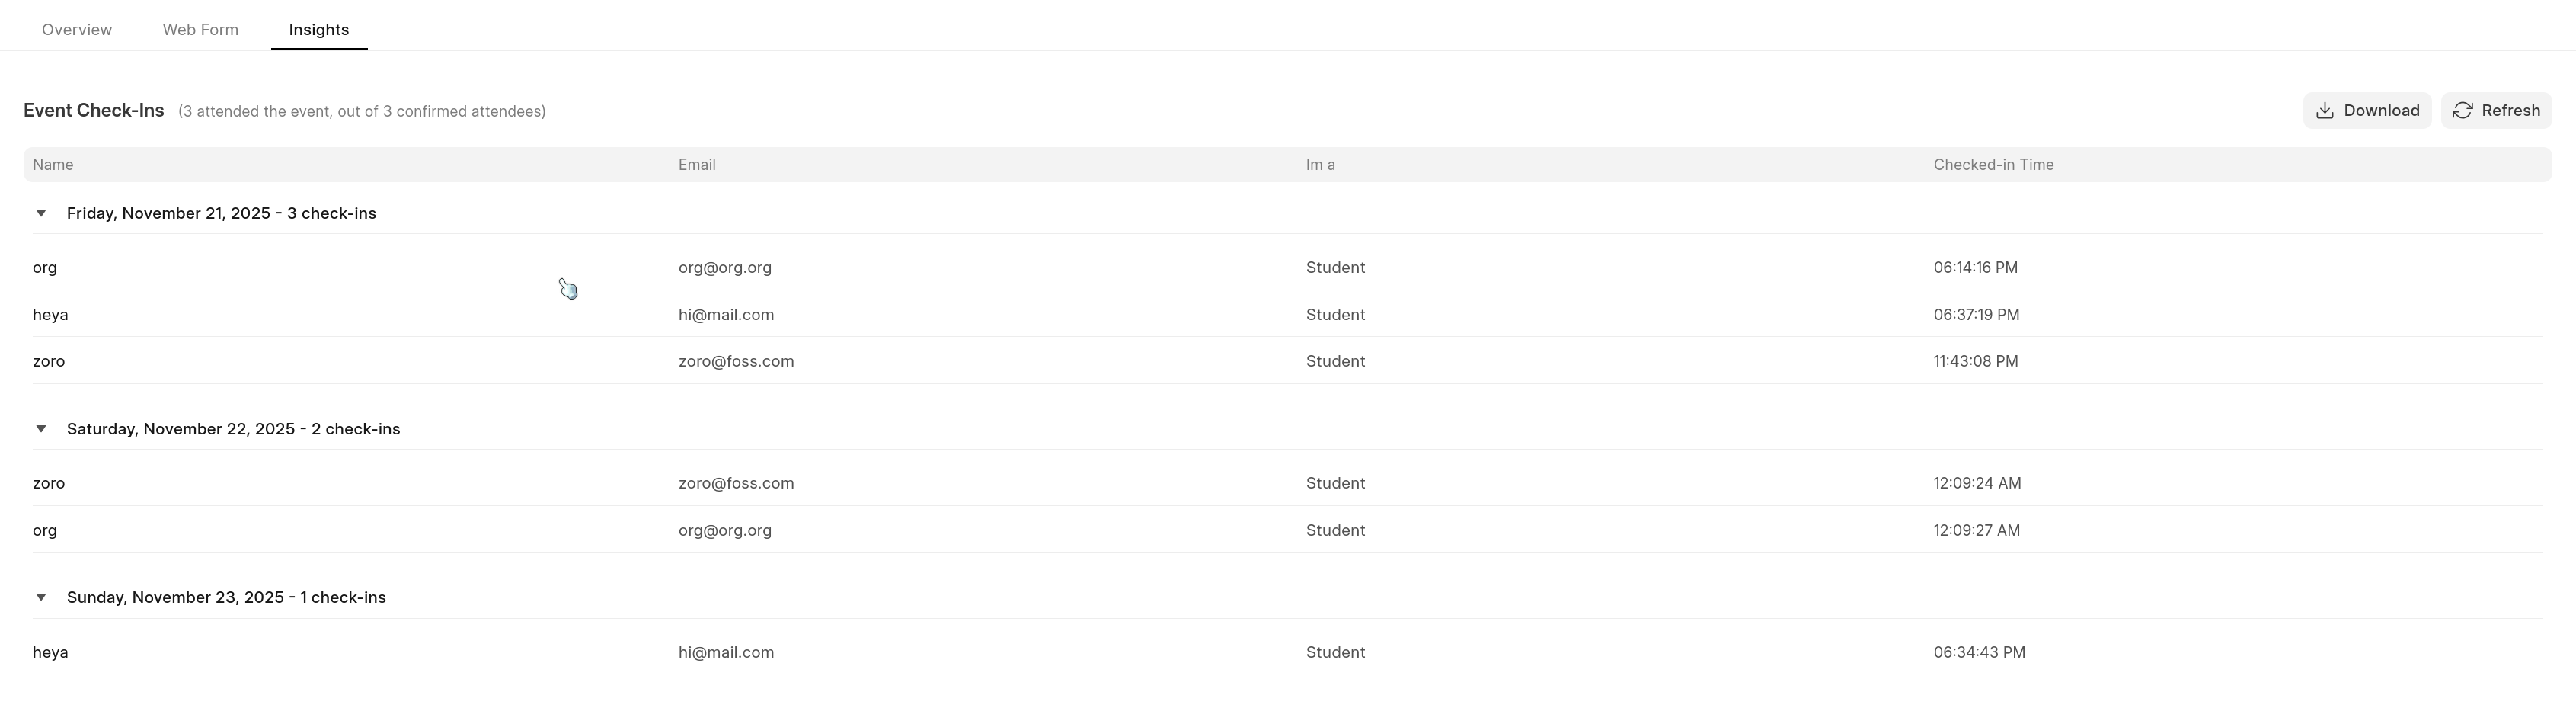The width and height of the screenshot is (2576, 708).
Task: Click the 'Im a' column header
Action: coord(1320,165)
